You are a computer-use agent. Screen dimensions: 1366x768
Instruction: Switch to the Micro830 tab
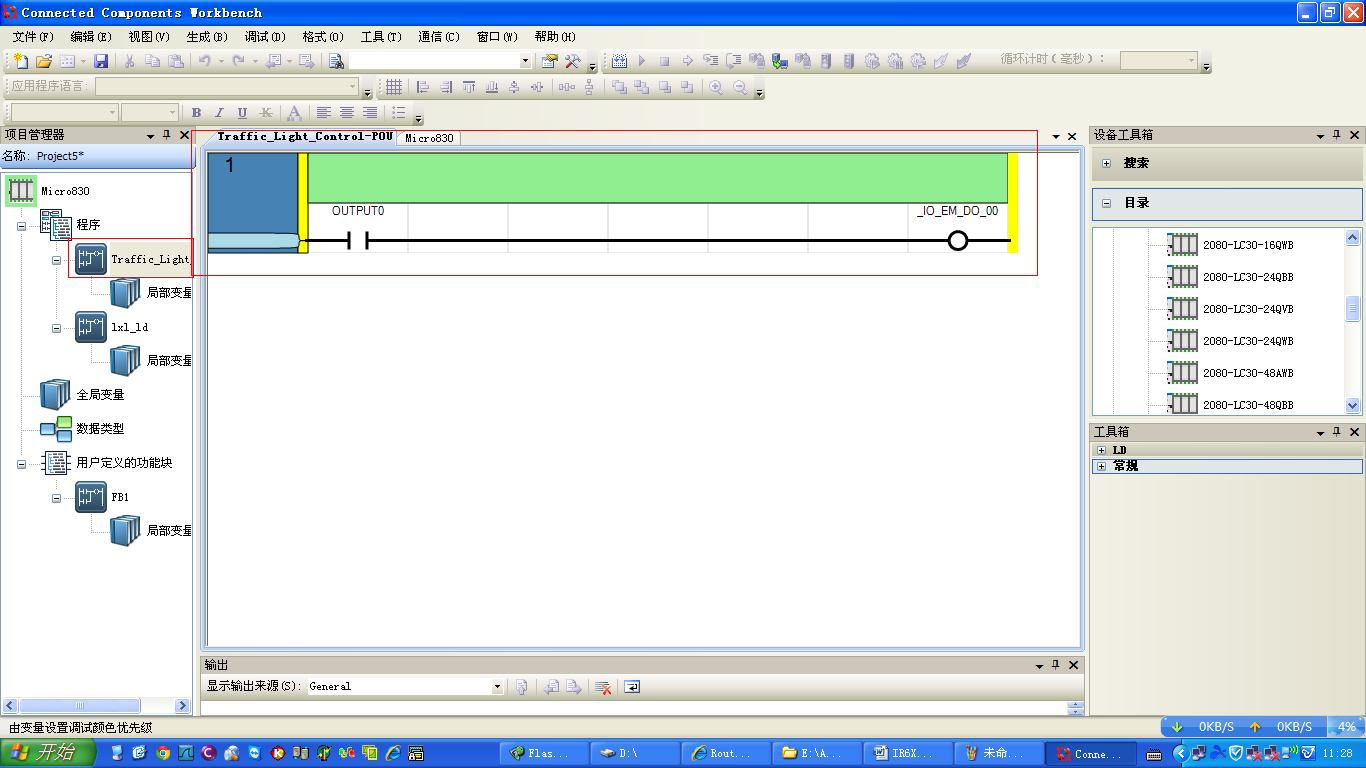click(429, 139)
